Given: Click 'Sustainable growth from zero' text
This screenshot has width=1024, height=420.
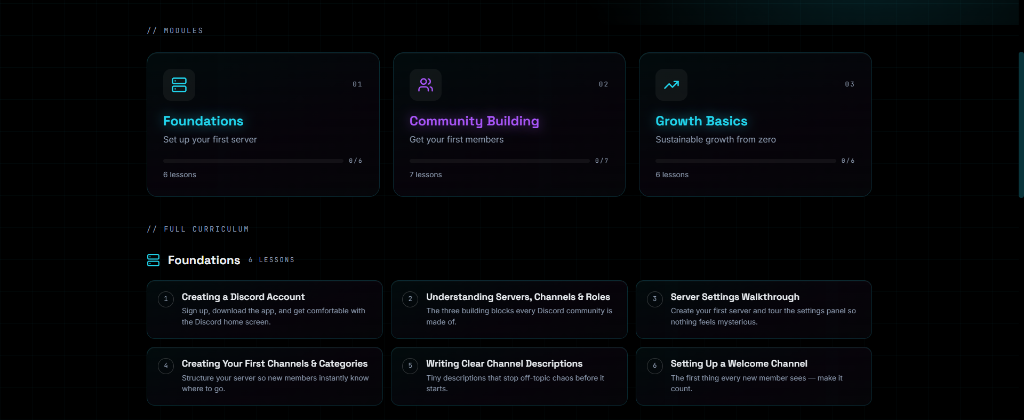Looking at the screenshot, I should [716, 140].
